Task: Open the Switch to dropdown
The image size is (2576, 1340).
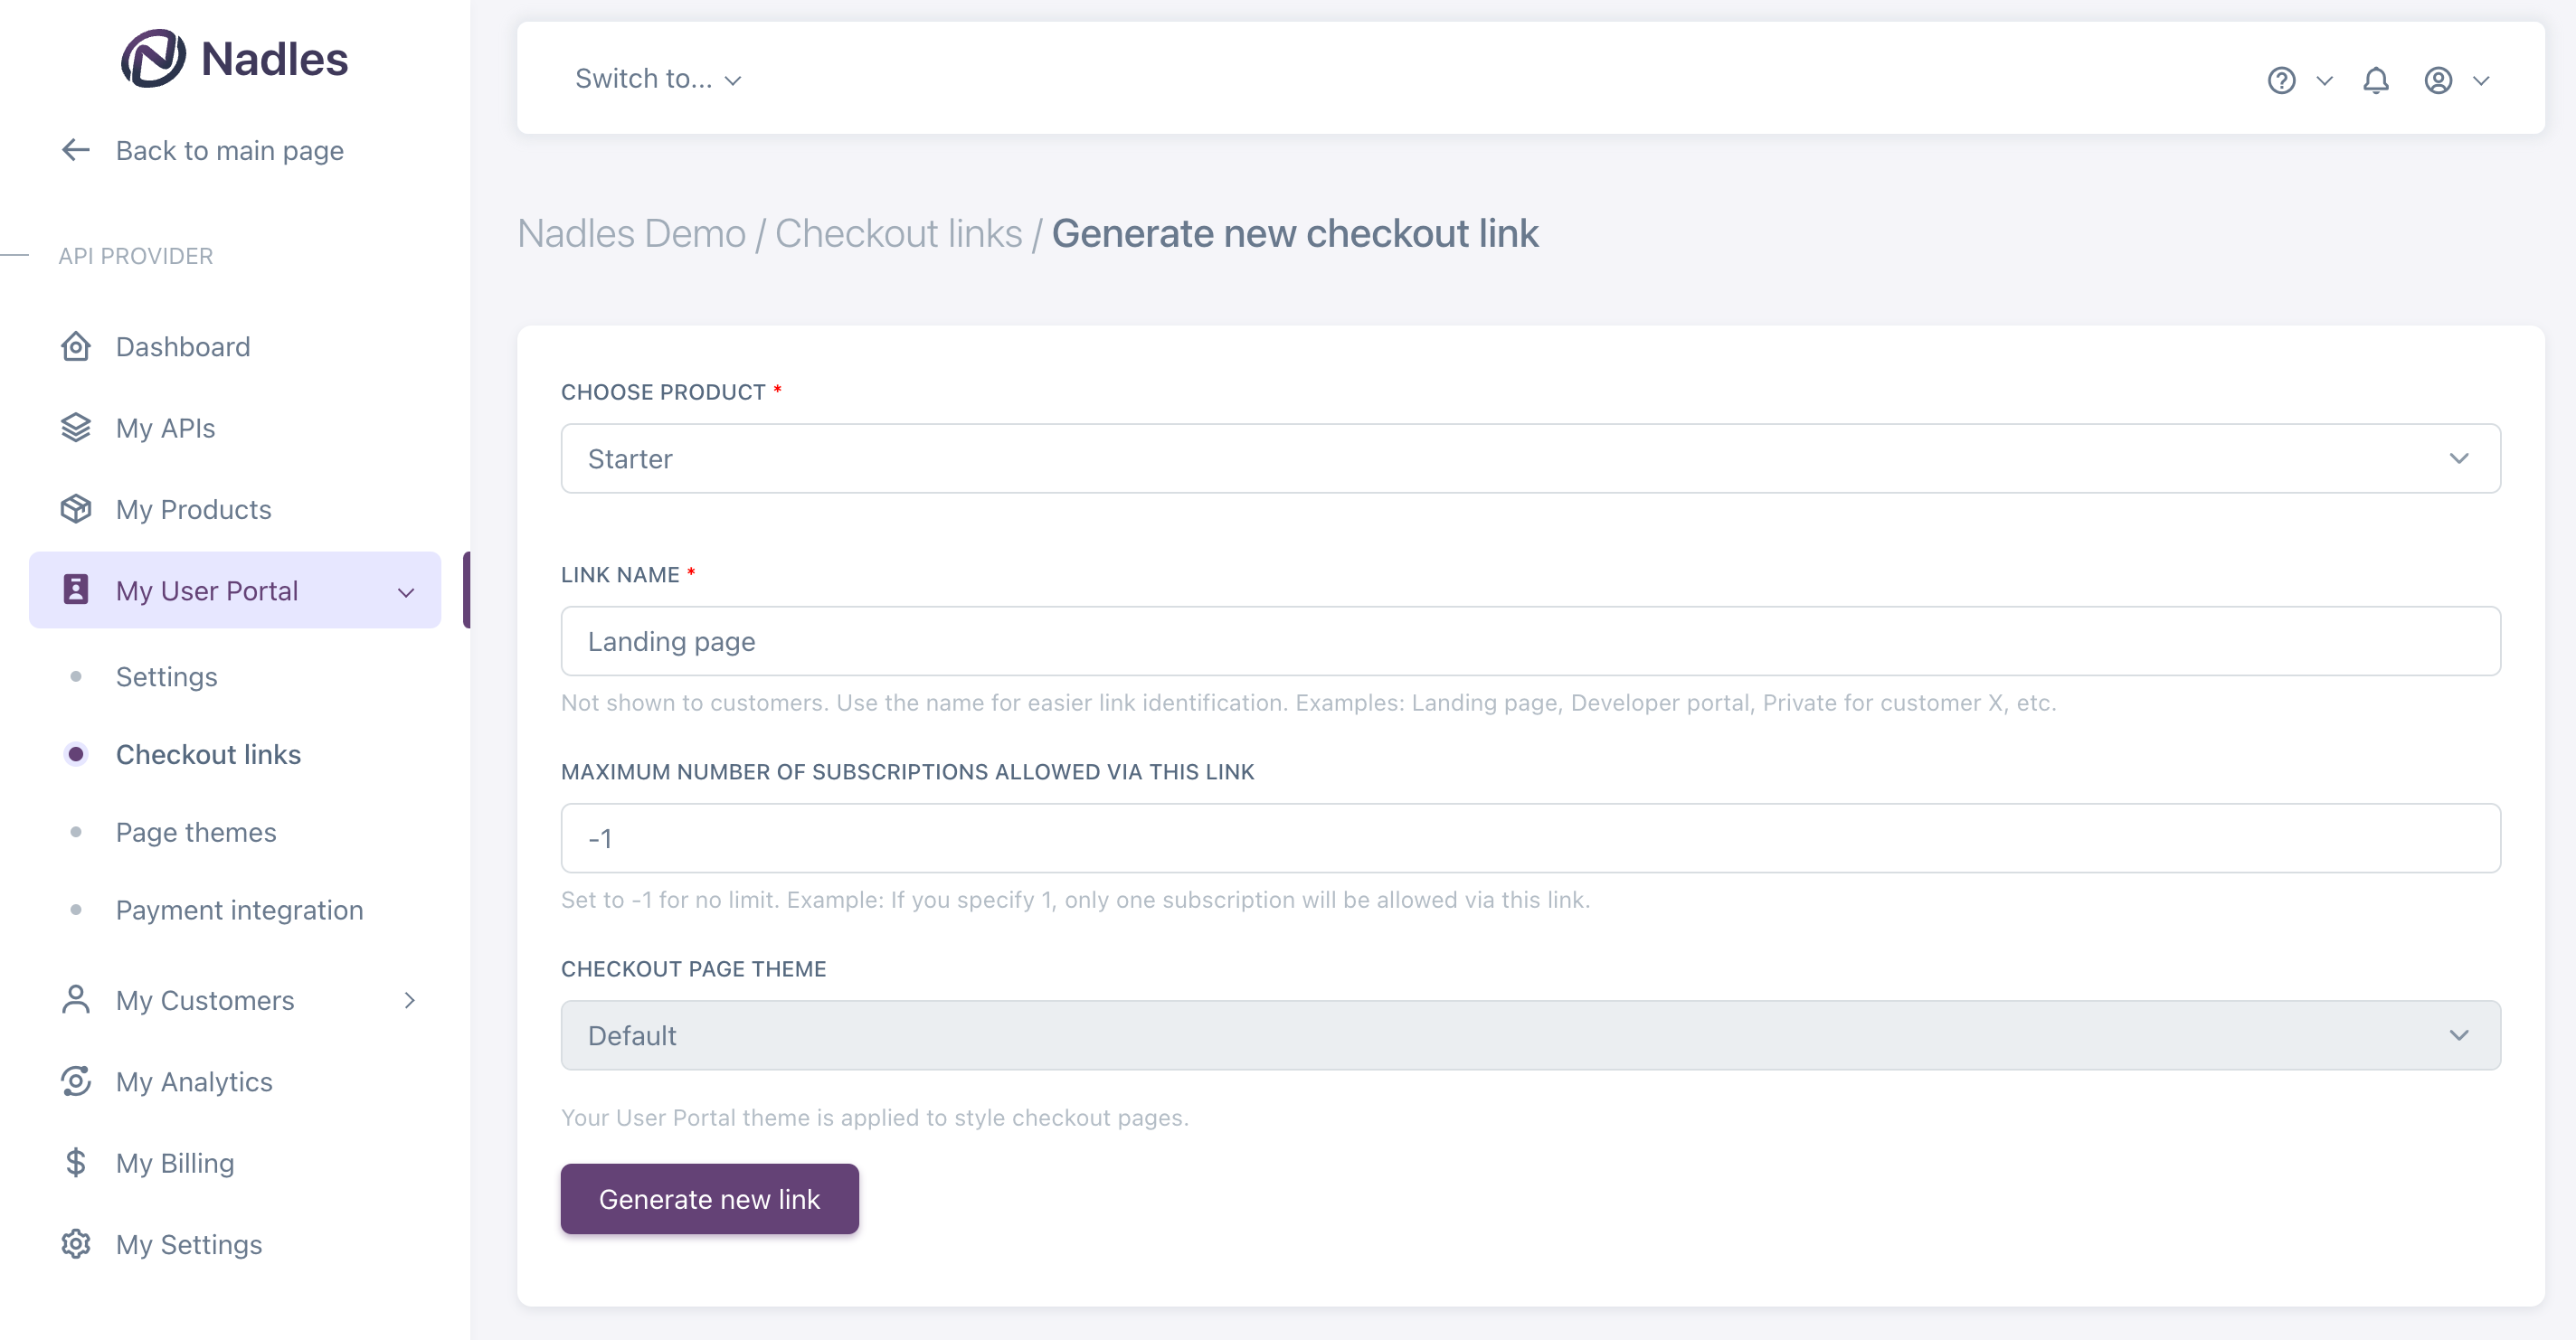Action: 658,79
